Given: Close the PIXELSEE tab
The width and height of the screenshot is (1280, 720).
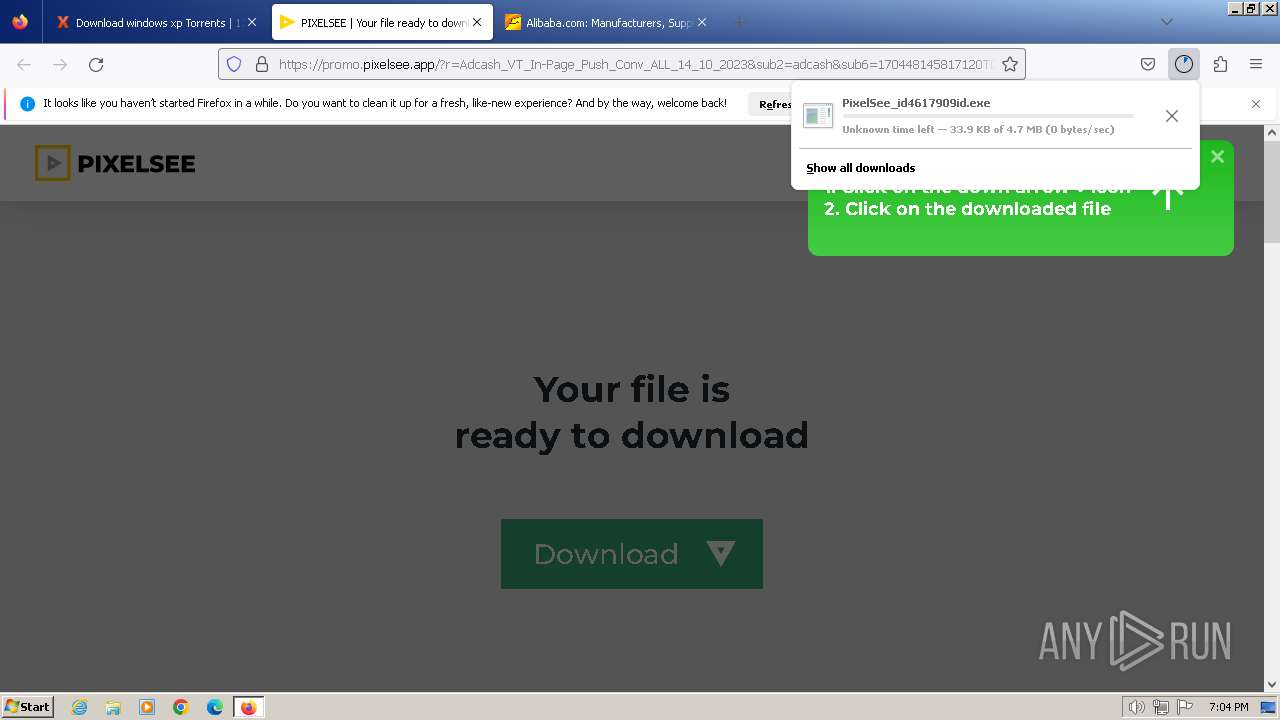Looking at the screenshot, I should [x=477, y=22].
